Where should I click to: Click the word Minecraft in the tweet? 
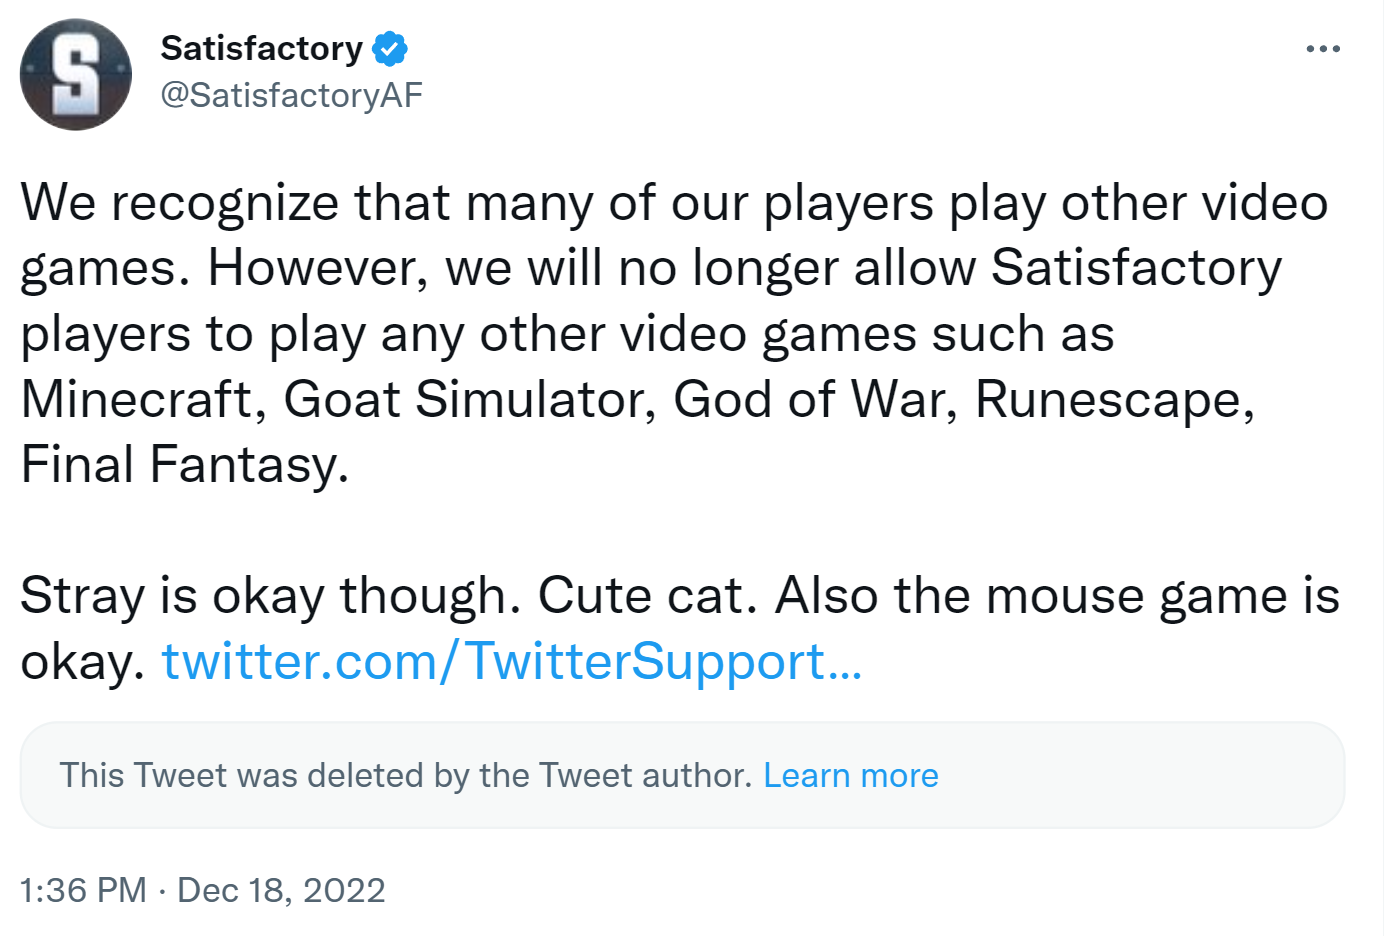click(137, 400)
